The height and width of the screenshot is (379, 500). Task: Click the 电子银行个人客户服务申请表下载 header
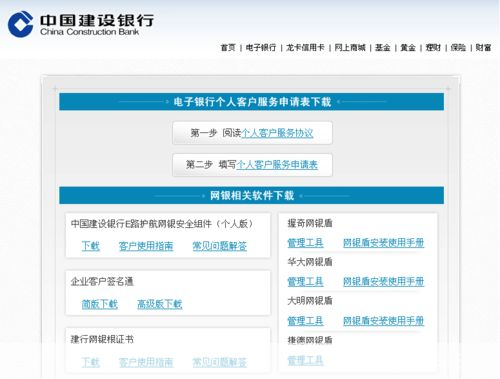252,102
